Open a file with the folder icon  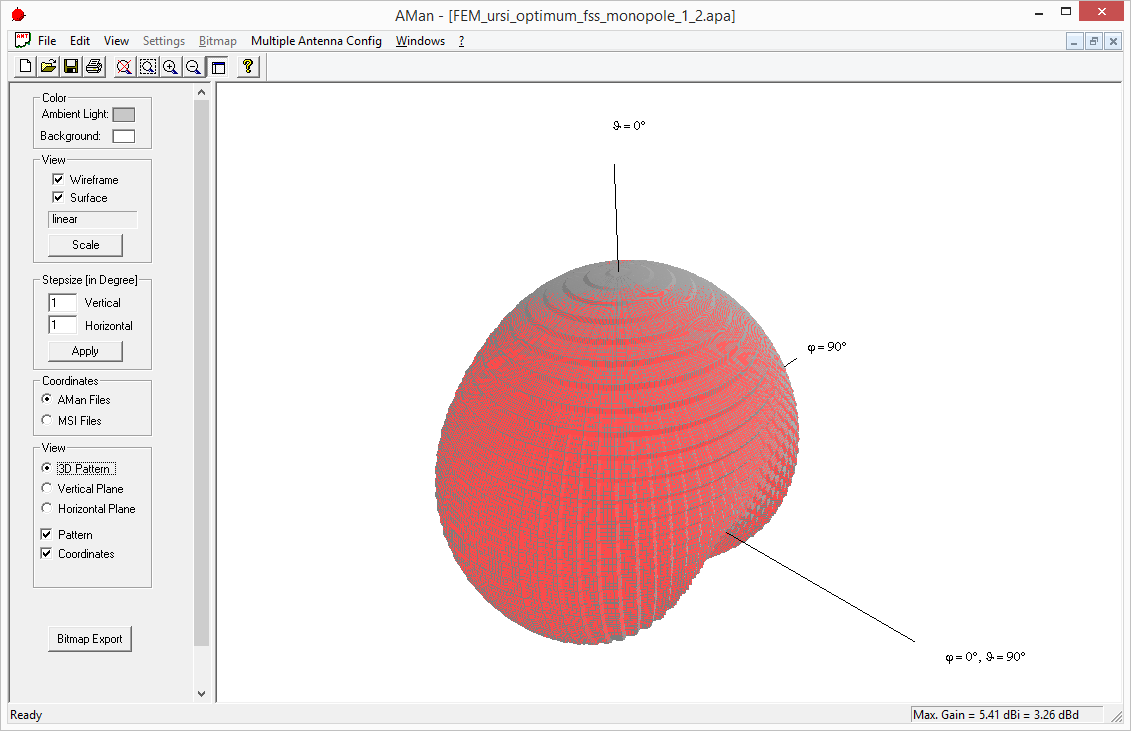coord(48,67)
